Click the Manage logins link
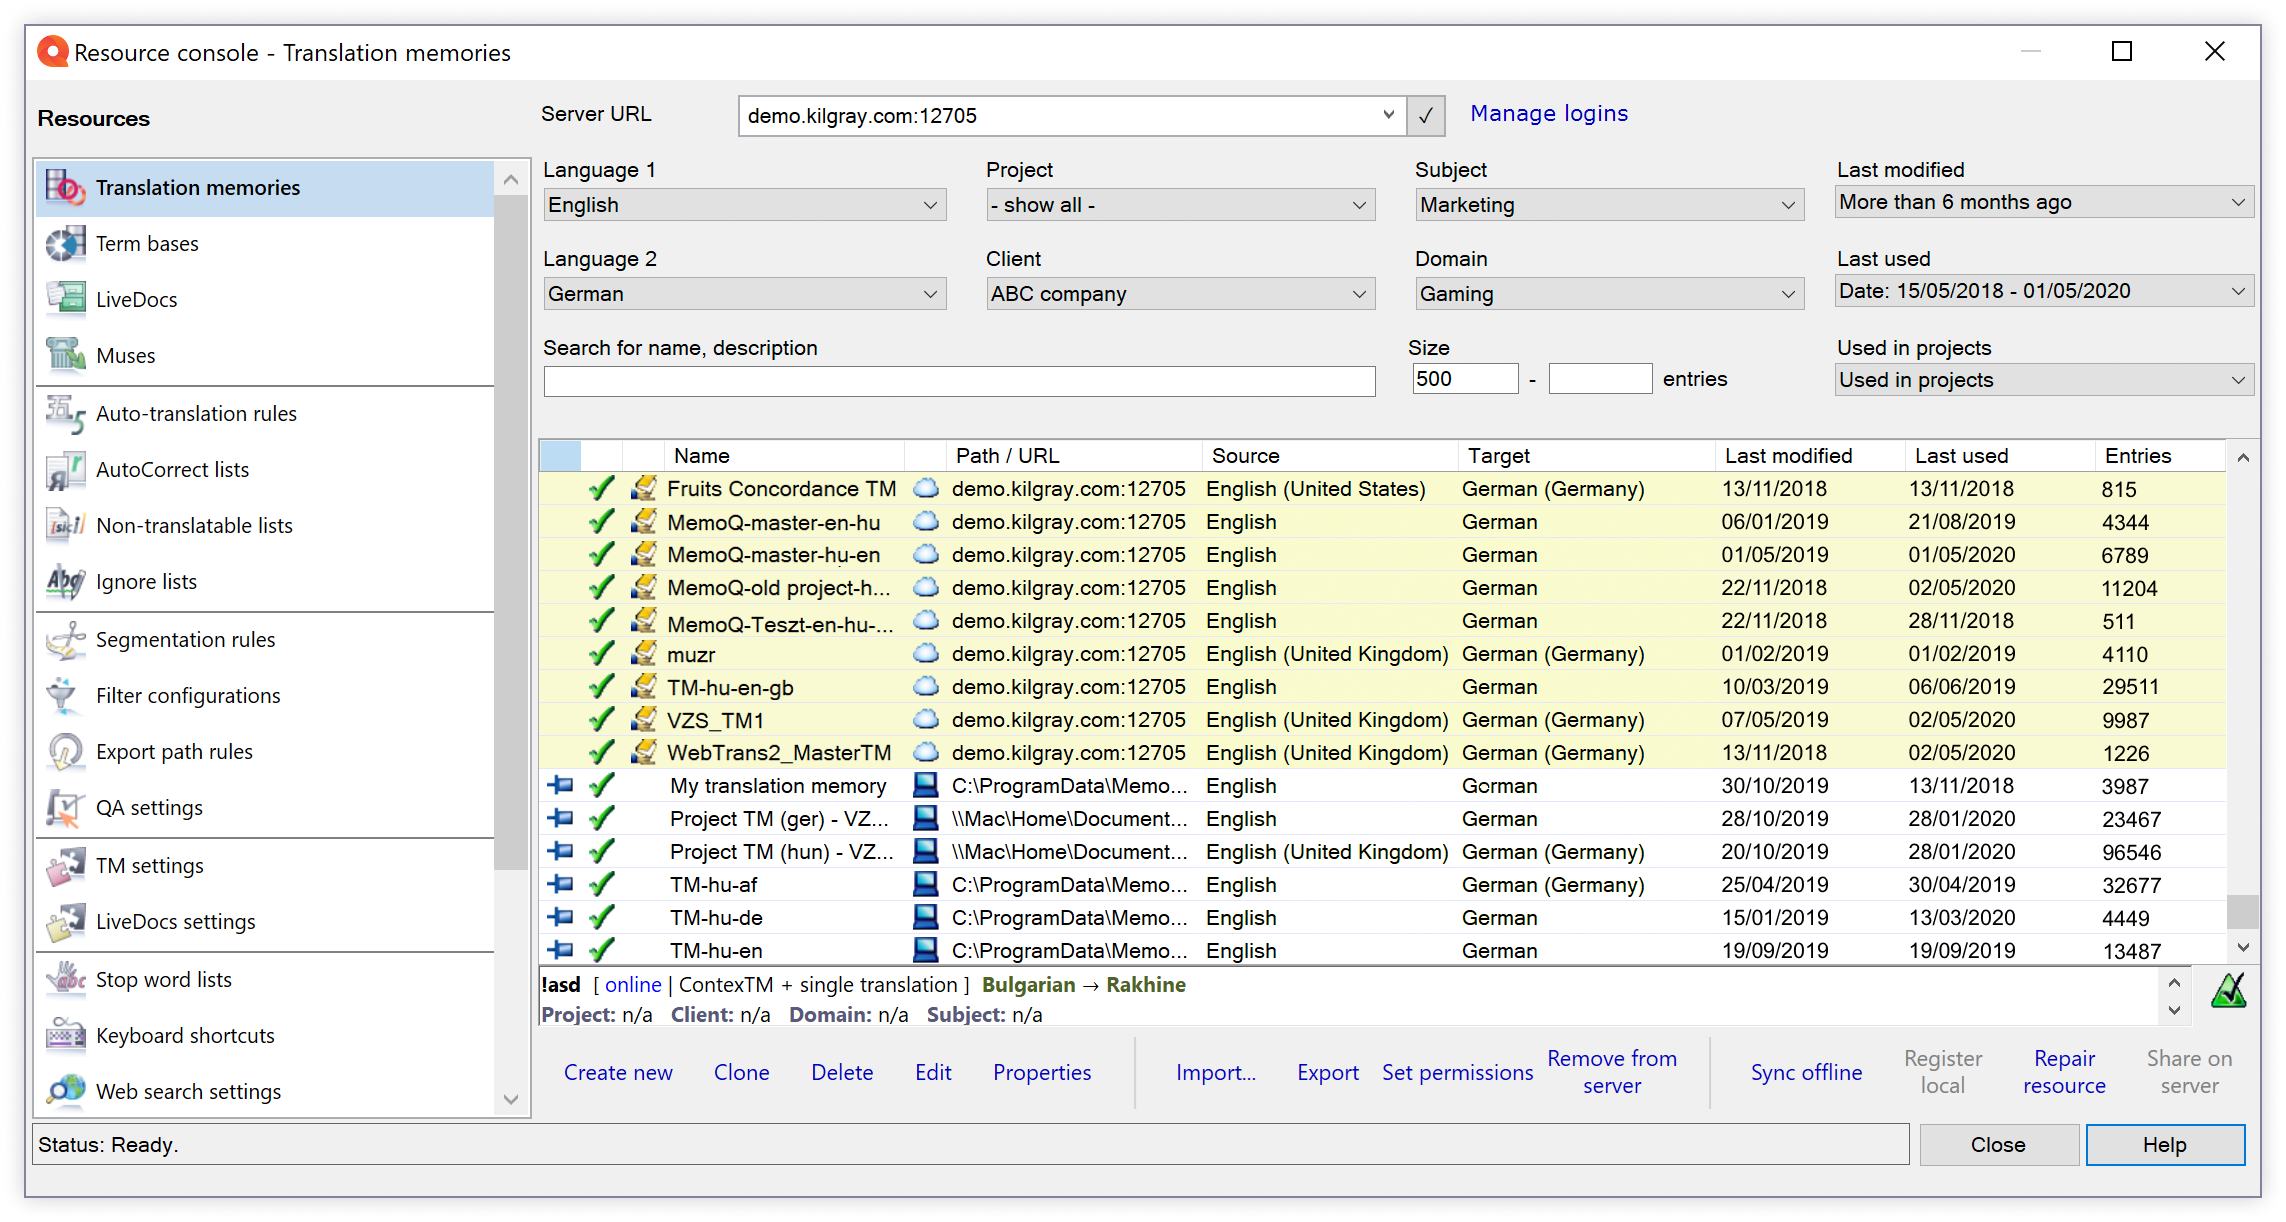 point(1548,114)
